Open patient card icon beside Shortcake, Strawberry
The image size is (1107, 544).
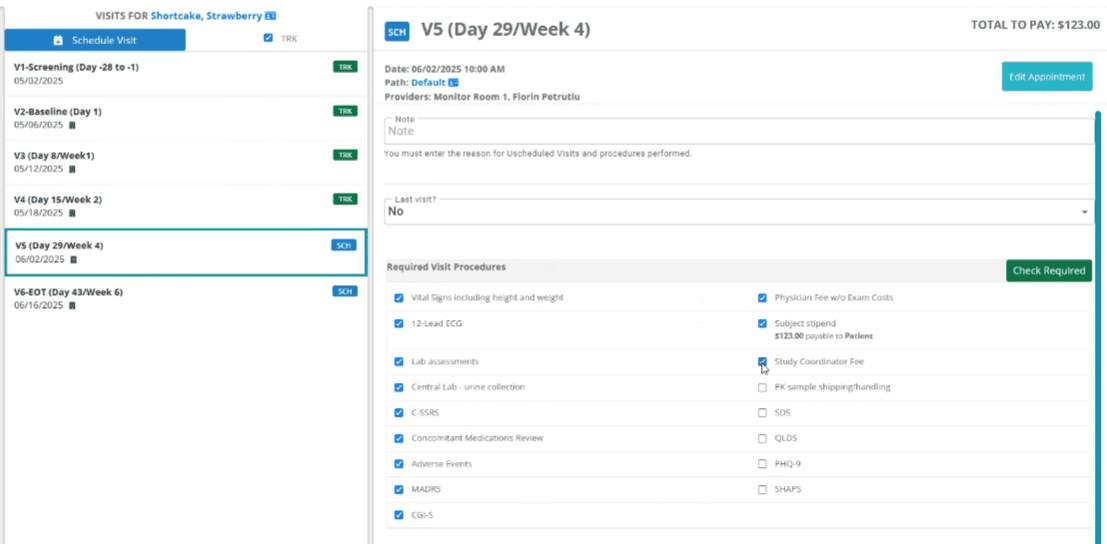(270, 16)
